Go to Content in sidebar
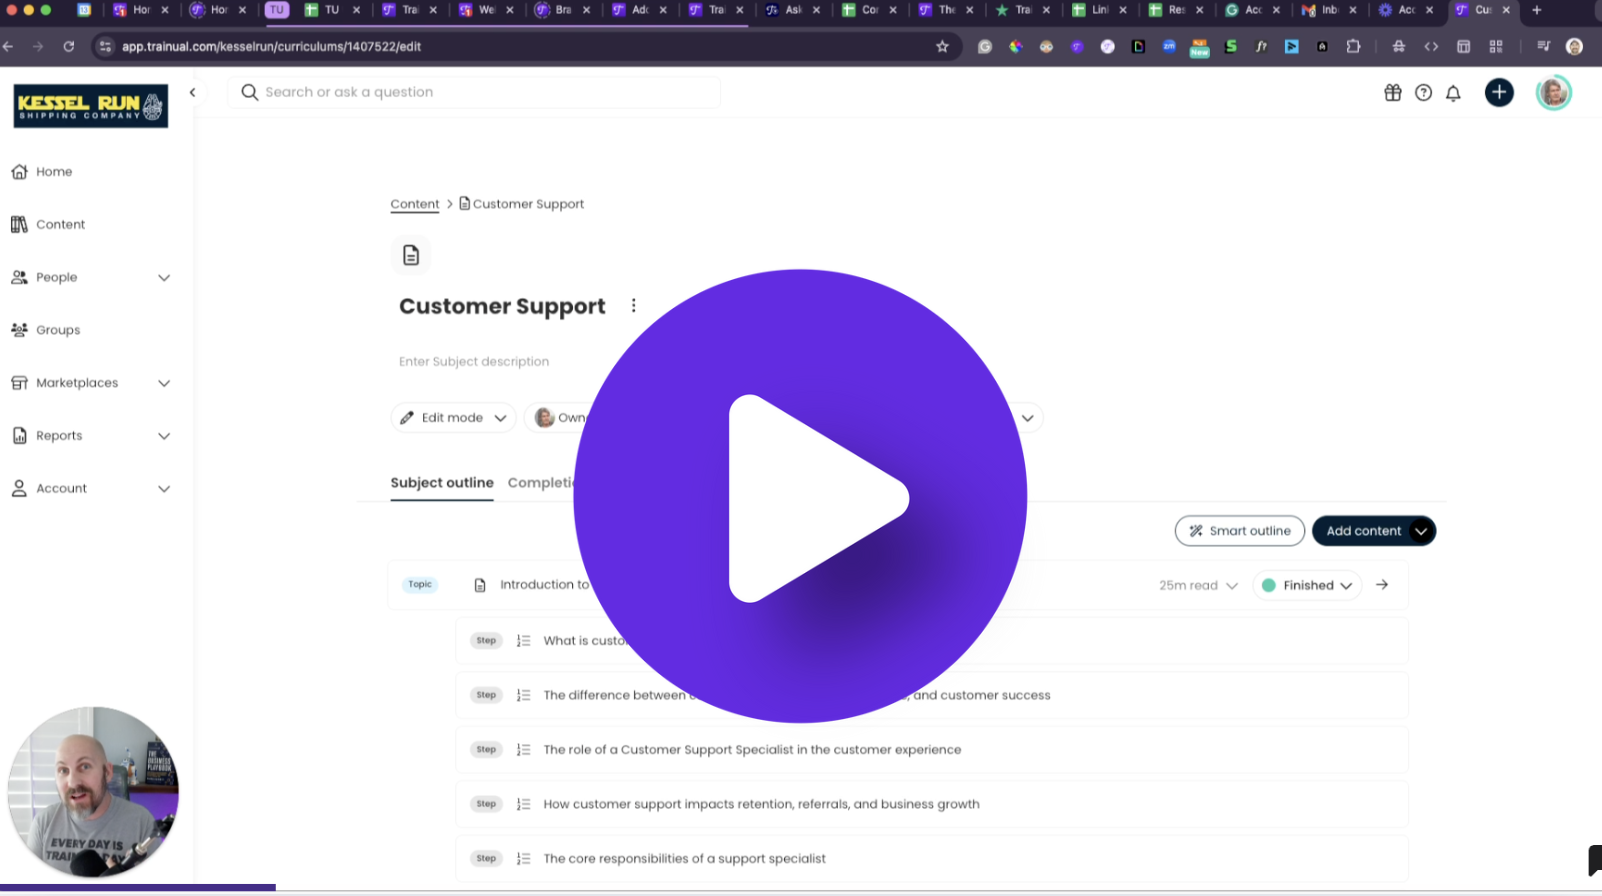The height and width of the screenshot is (896, 1602). 60,225
